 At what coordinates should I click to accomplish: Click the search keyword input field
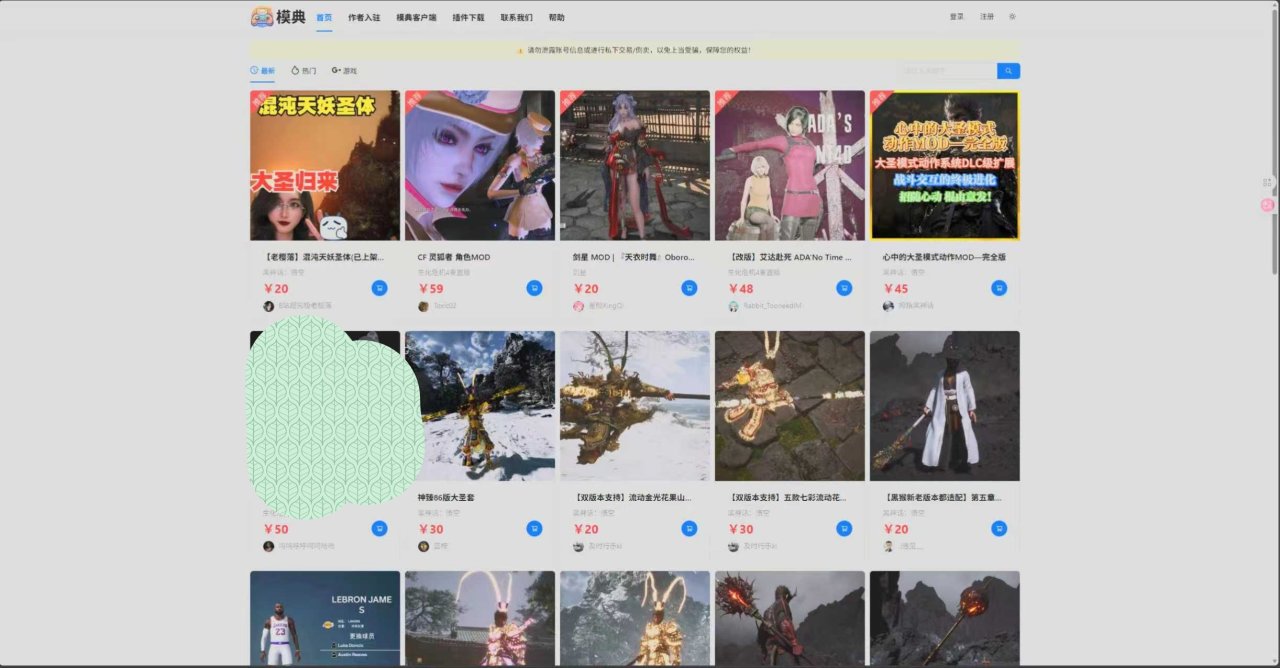[947, 71]
